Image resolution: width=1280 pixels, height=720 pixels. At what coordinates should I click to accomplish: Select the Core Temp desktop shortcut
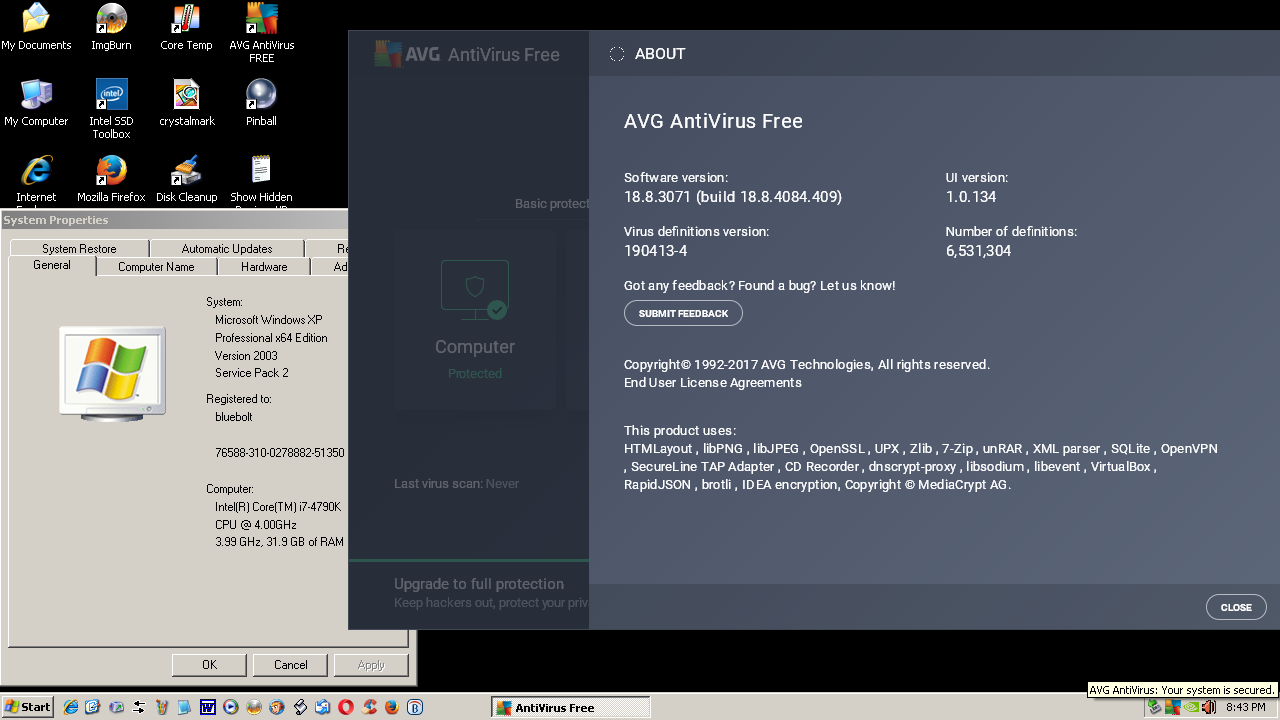coord(186,27)
